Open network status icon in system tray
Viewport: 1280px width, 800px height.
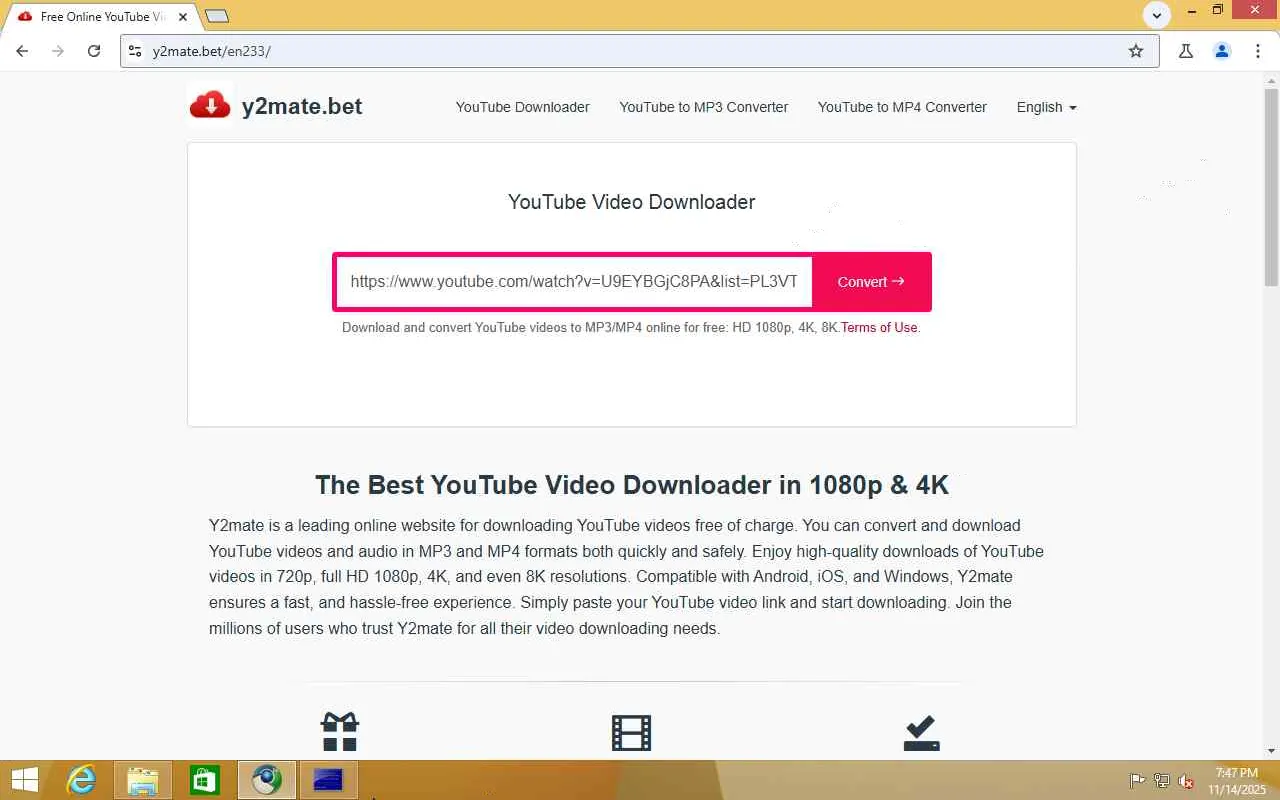1161,781
